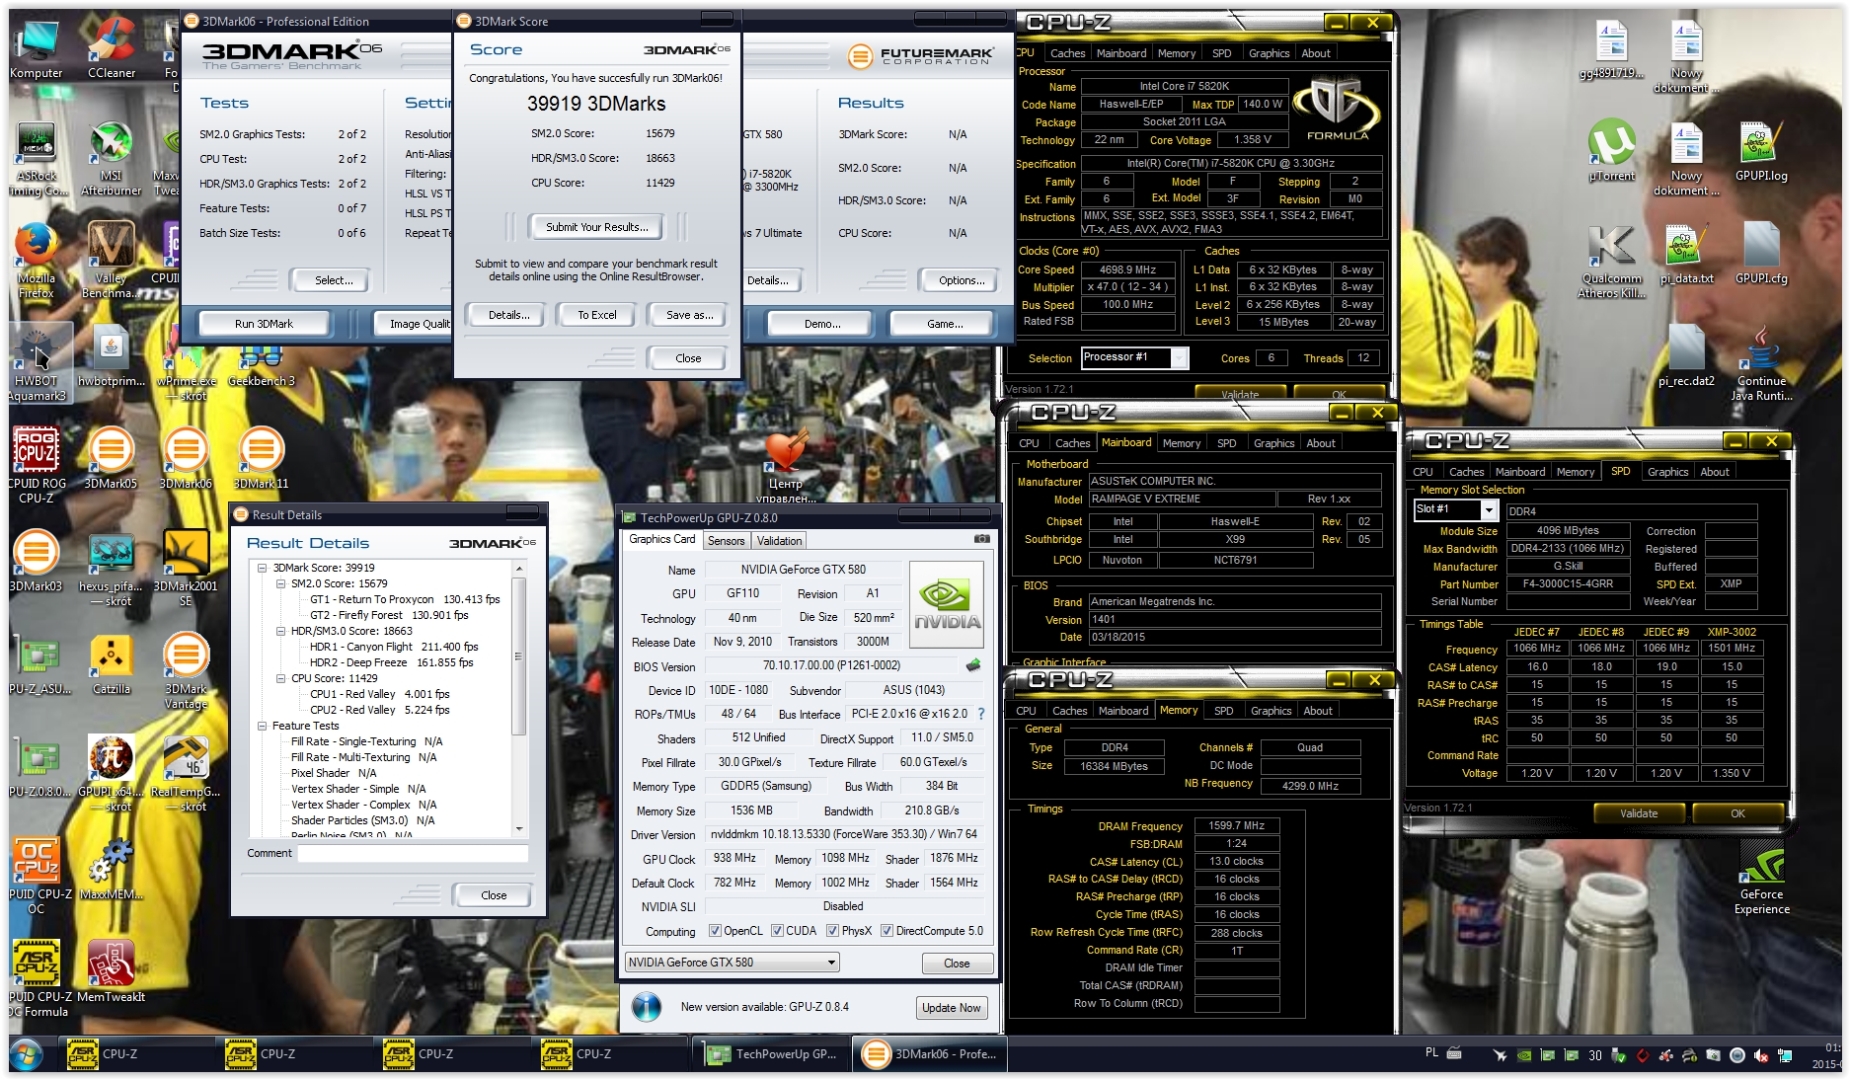Screen dimensions: 1850x1080
Task: Click GPU-Z BIOS save chip icon
Action: (973, 665)
